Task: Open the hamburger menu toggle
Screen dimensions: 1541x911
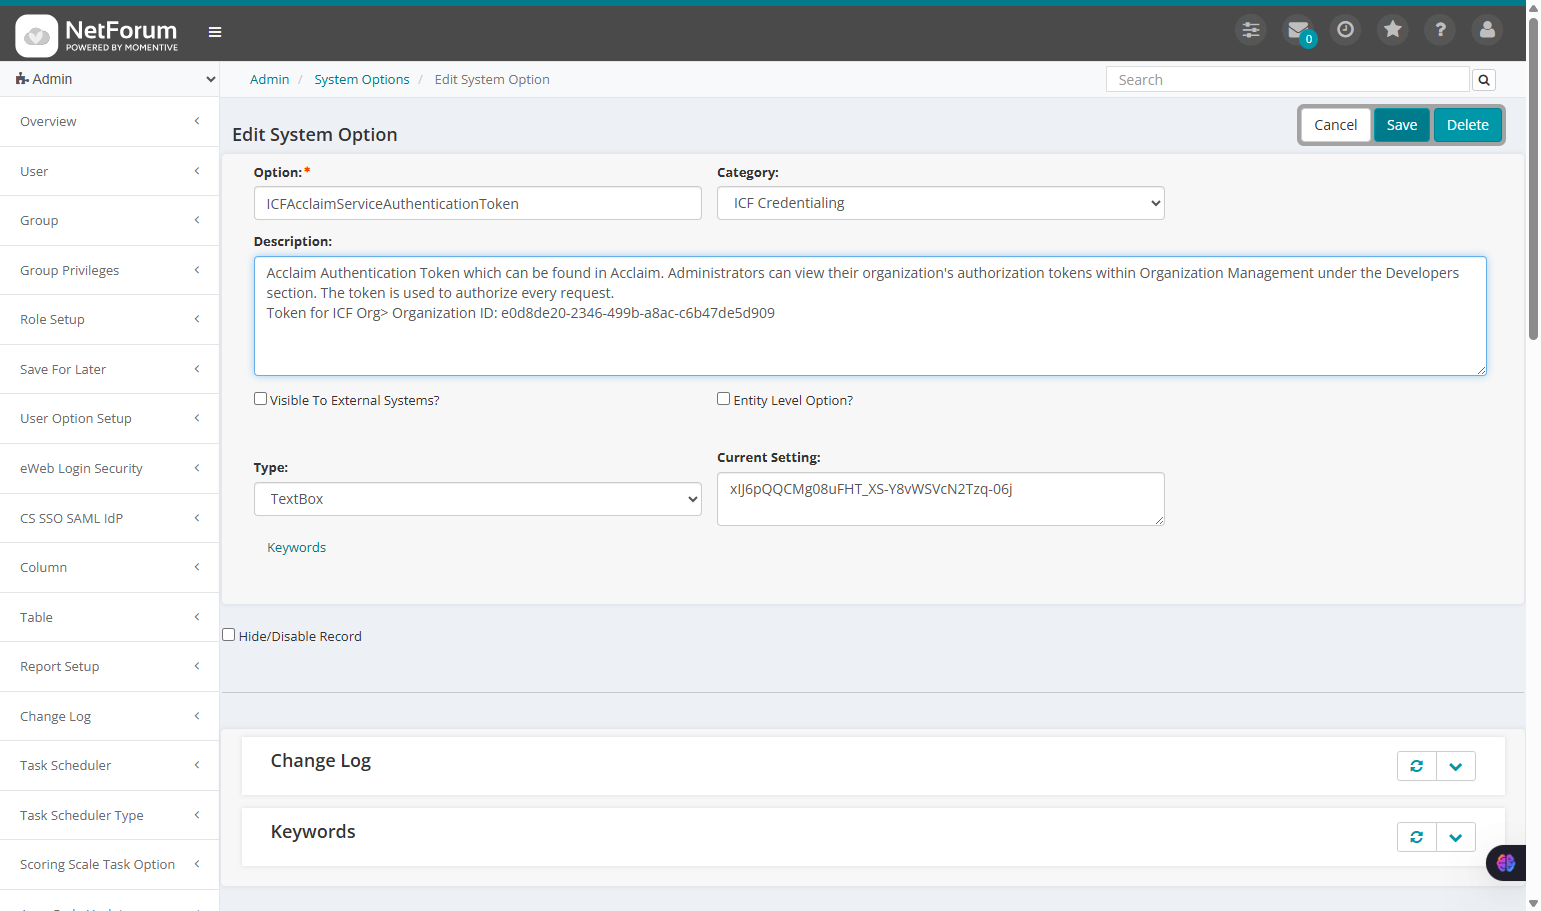Action: click(x=214, y=32)
